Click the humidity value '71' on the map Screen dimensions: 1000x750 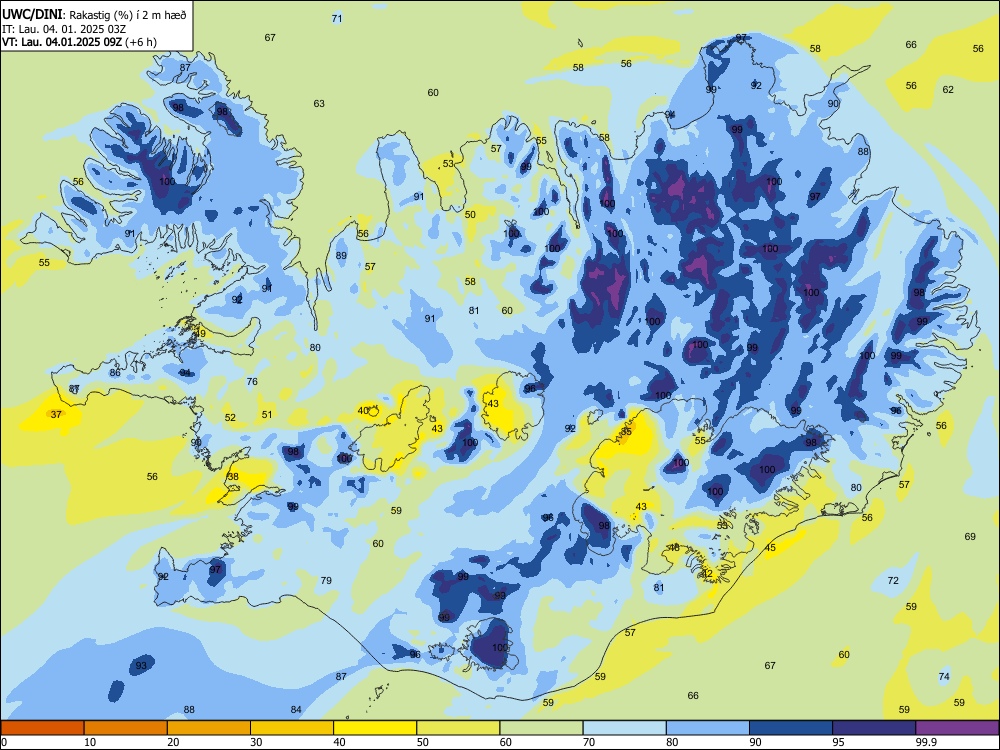pos(337,18)
